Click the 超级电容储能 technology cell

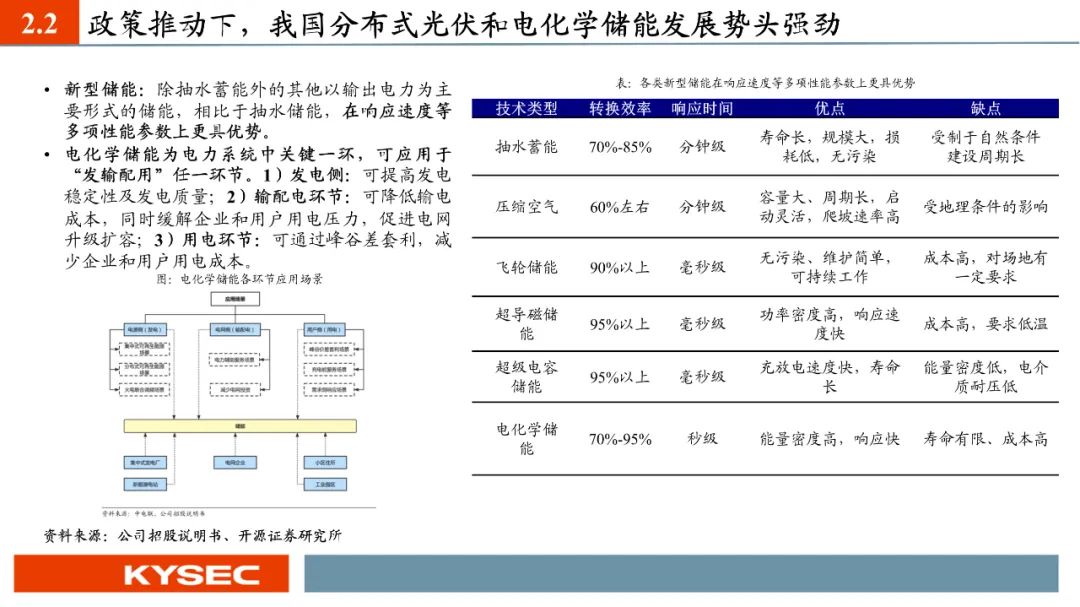coord(526,377)
